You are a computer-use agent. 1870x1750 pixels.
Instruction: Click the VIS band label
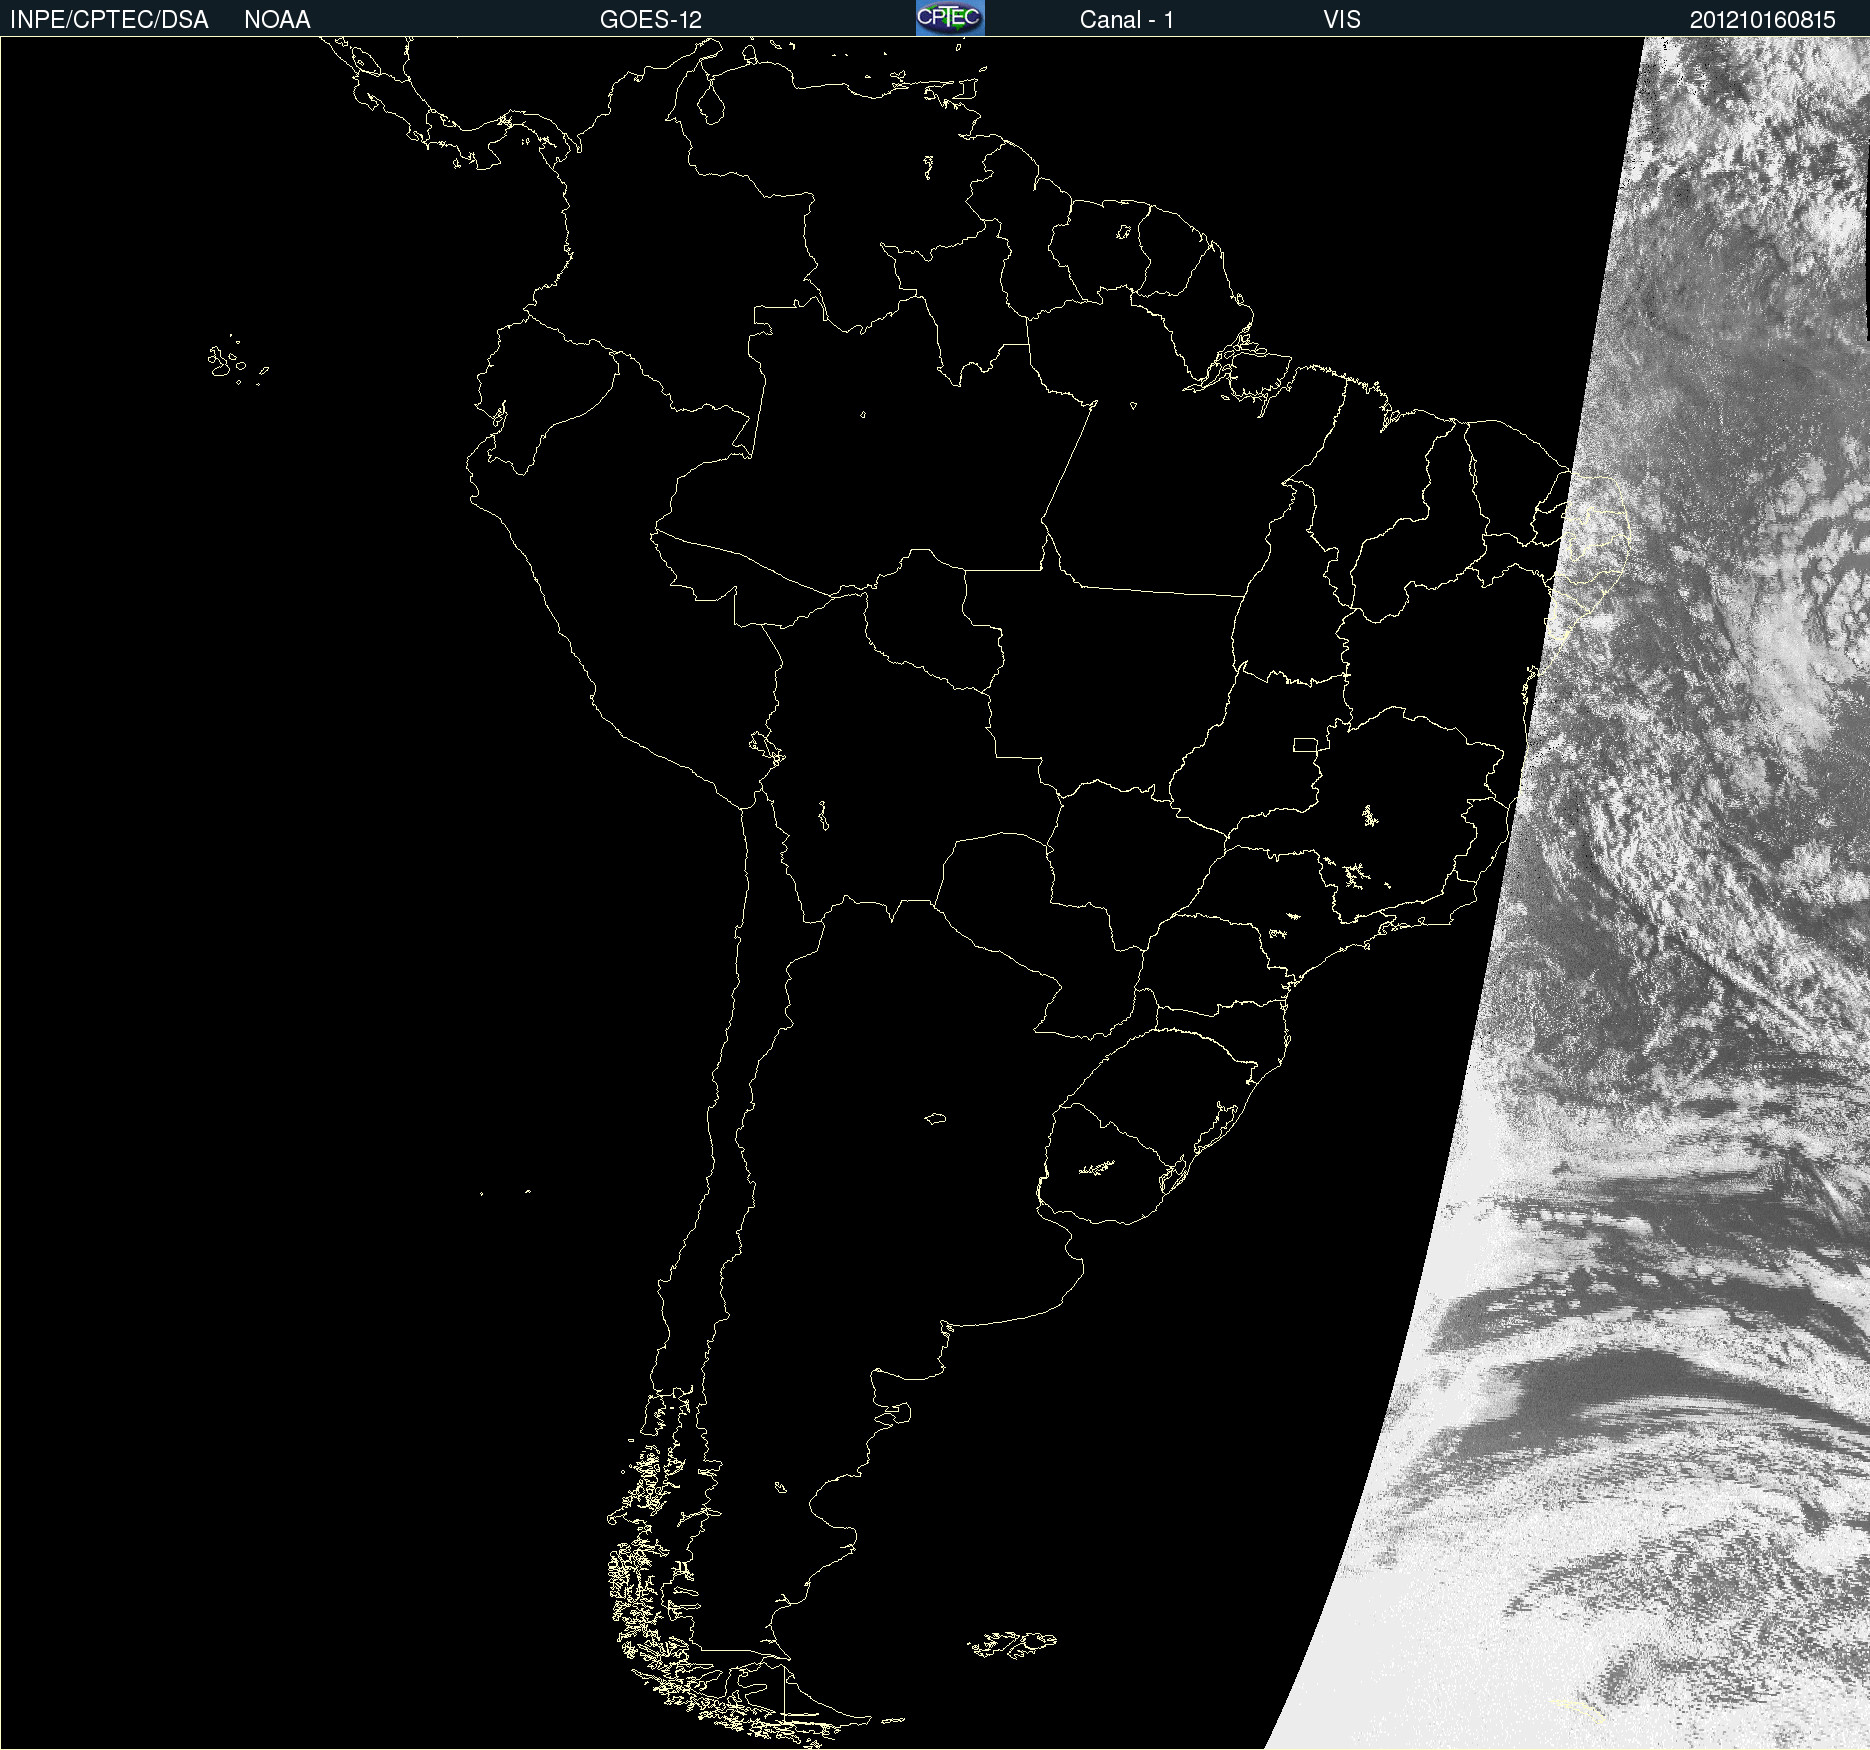click(x=1342, y=20)
